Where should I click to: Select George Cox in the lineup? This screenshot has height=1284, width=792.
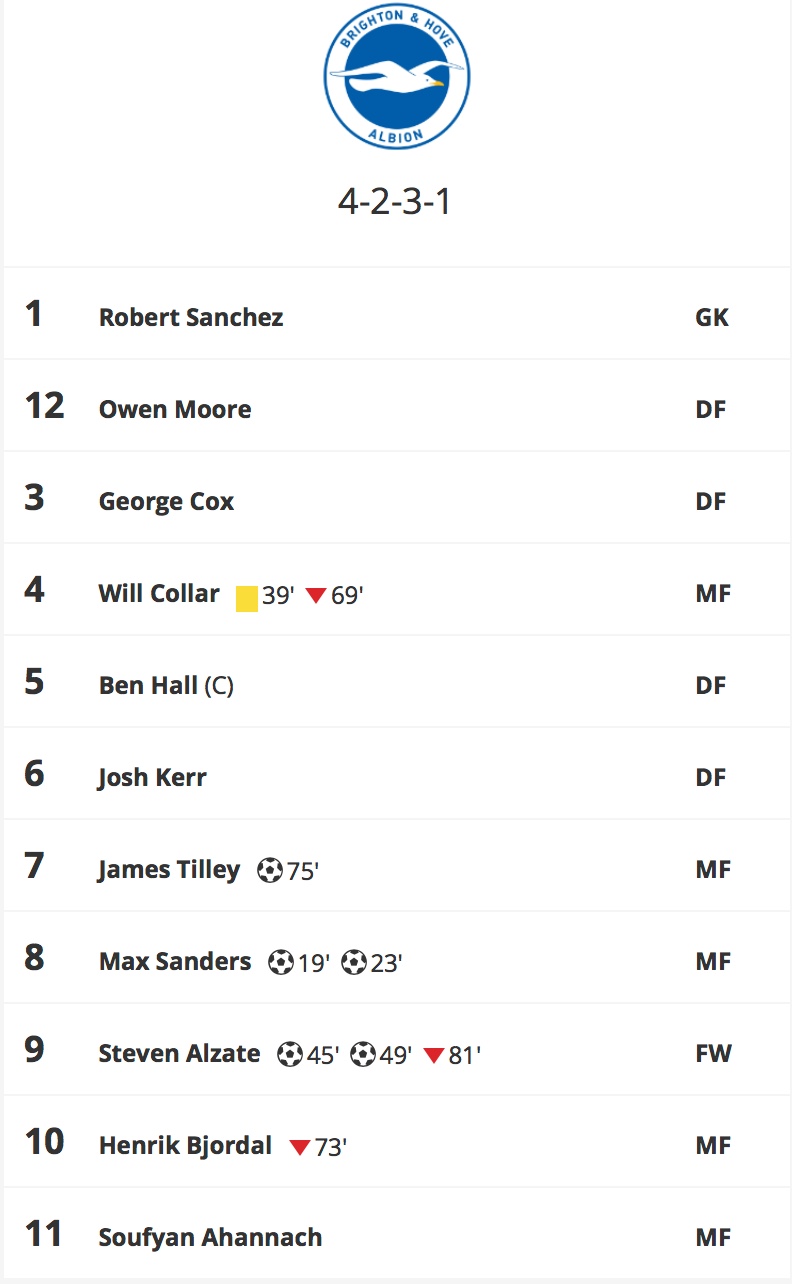coord(166,501)
